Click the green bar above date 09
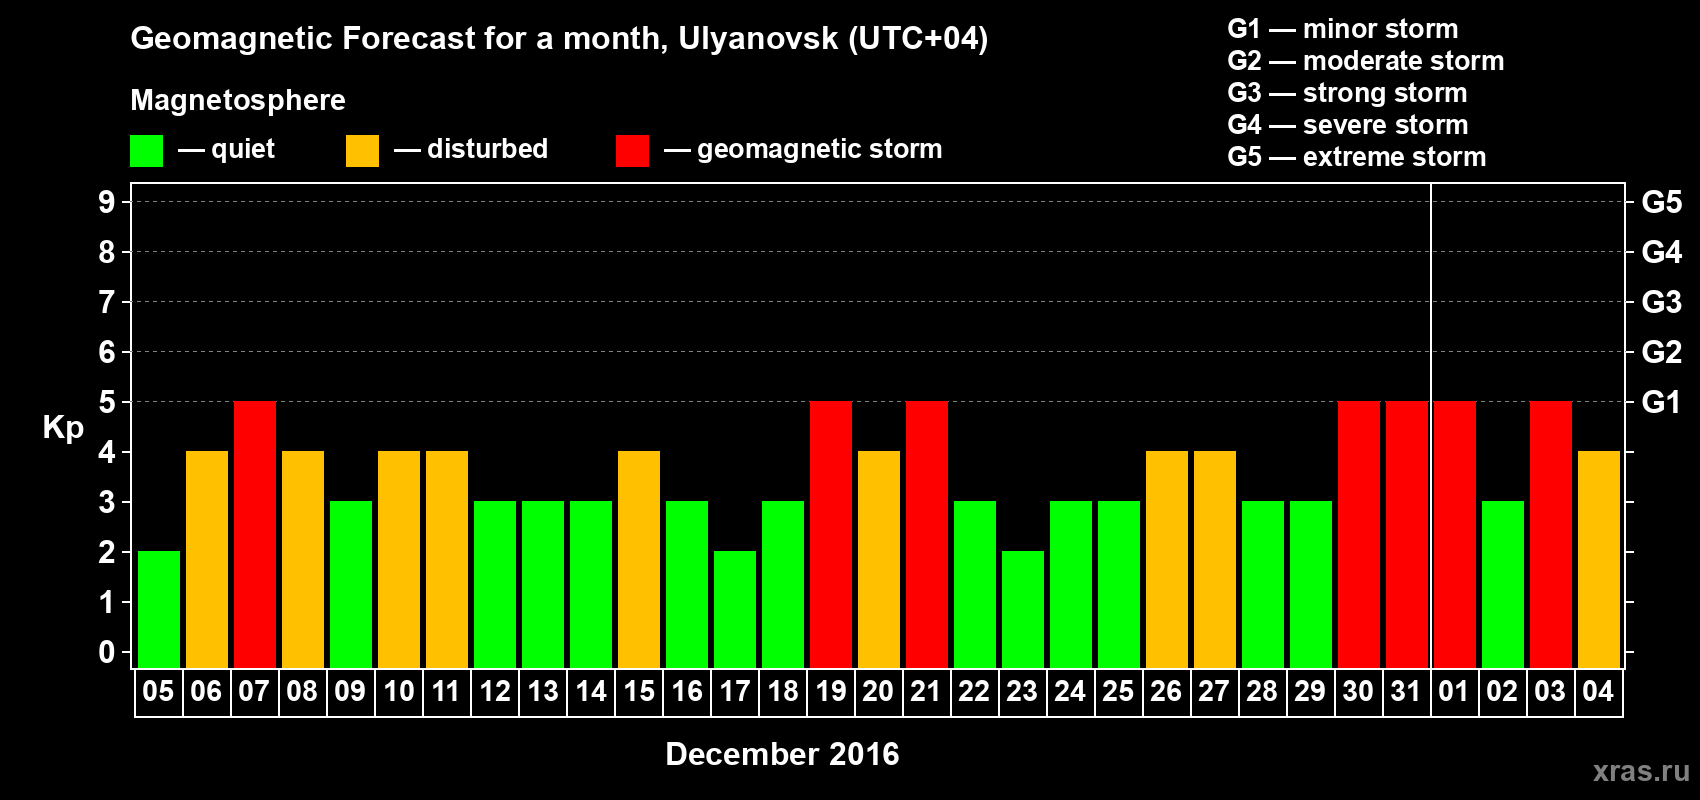The image size is (1700, 800). pos(351,584)
